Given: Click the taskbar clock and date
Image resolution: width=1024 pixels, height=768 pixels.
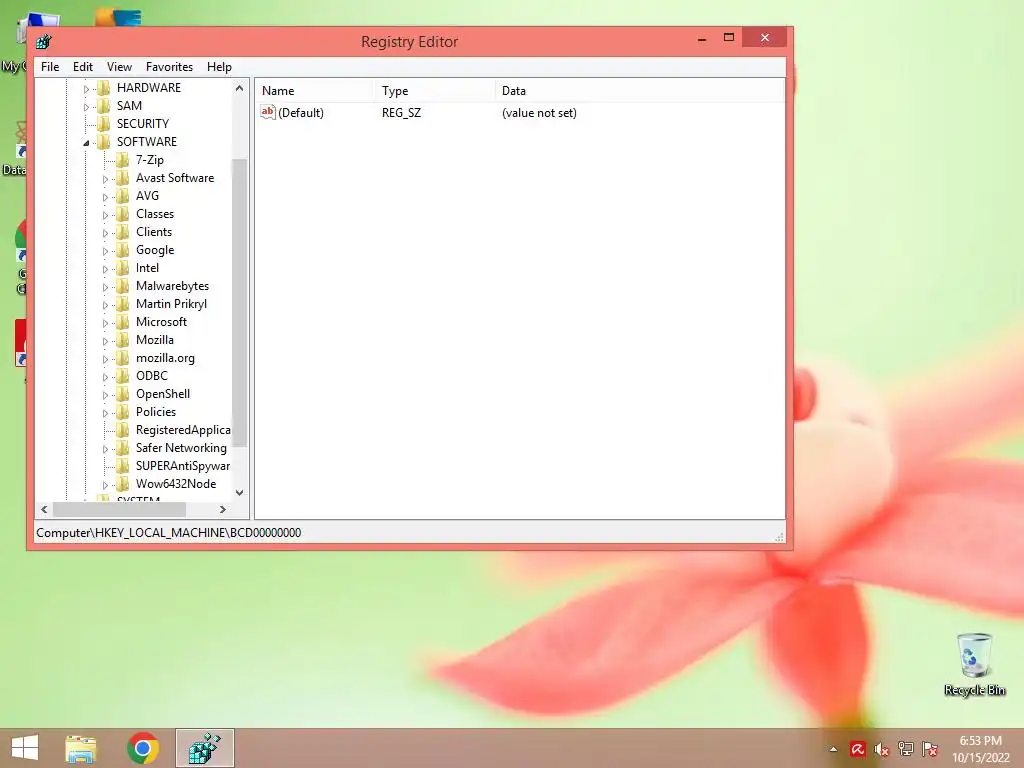Looking at the screenshot, I should click(x=980, y=749).
